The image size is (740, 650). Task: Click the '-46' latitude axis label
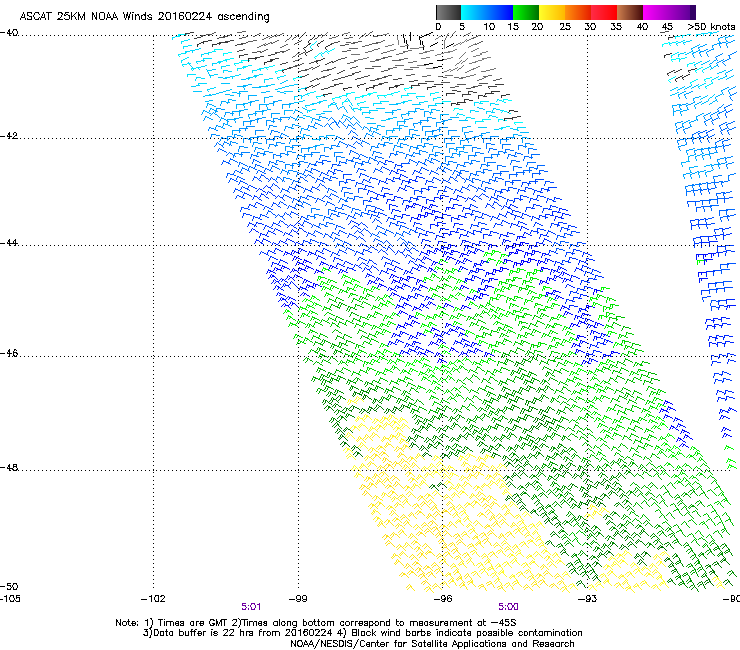(9, 354)
